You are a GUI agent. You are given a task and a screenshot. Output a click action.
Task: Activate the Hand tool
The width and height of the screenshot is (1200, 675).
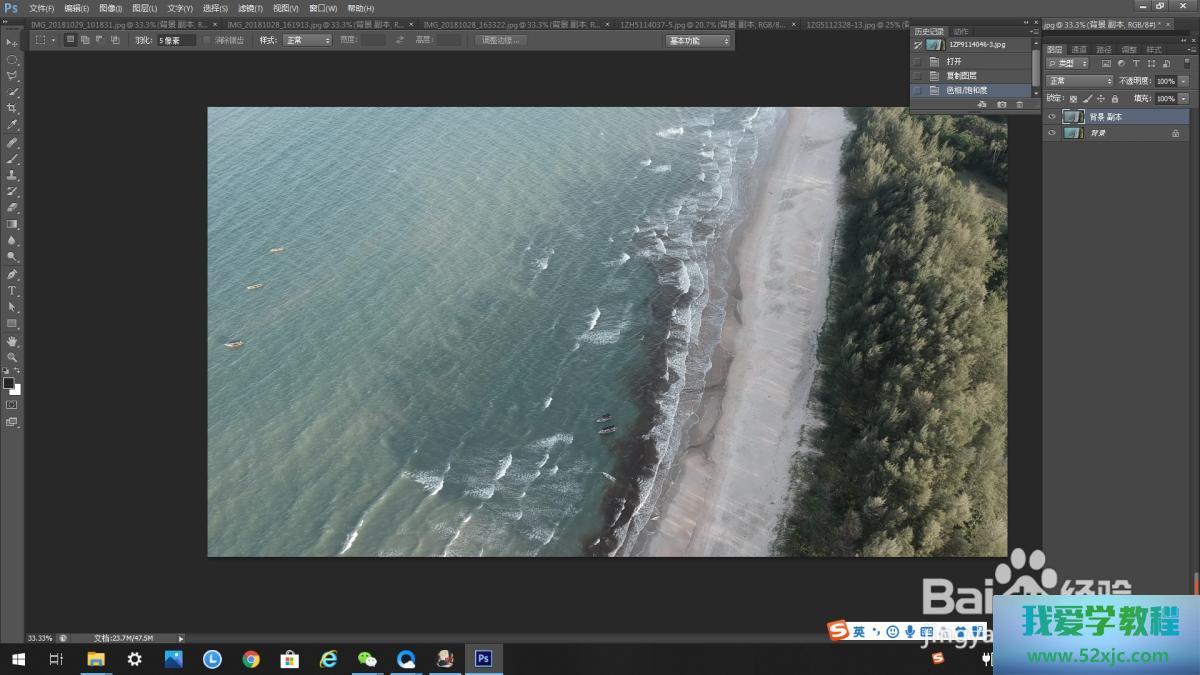[x=12, y=341]
